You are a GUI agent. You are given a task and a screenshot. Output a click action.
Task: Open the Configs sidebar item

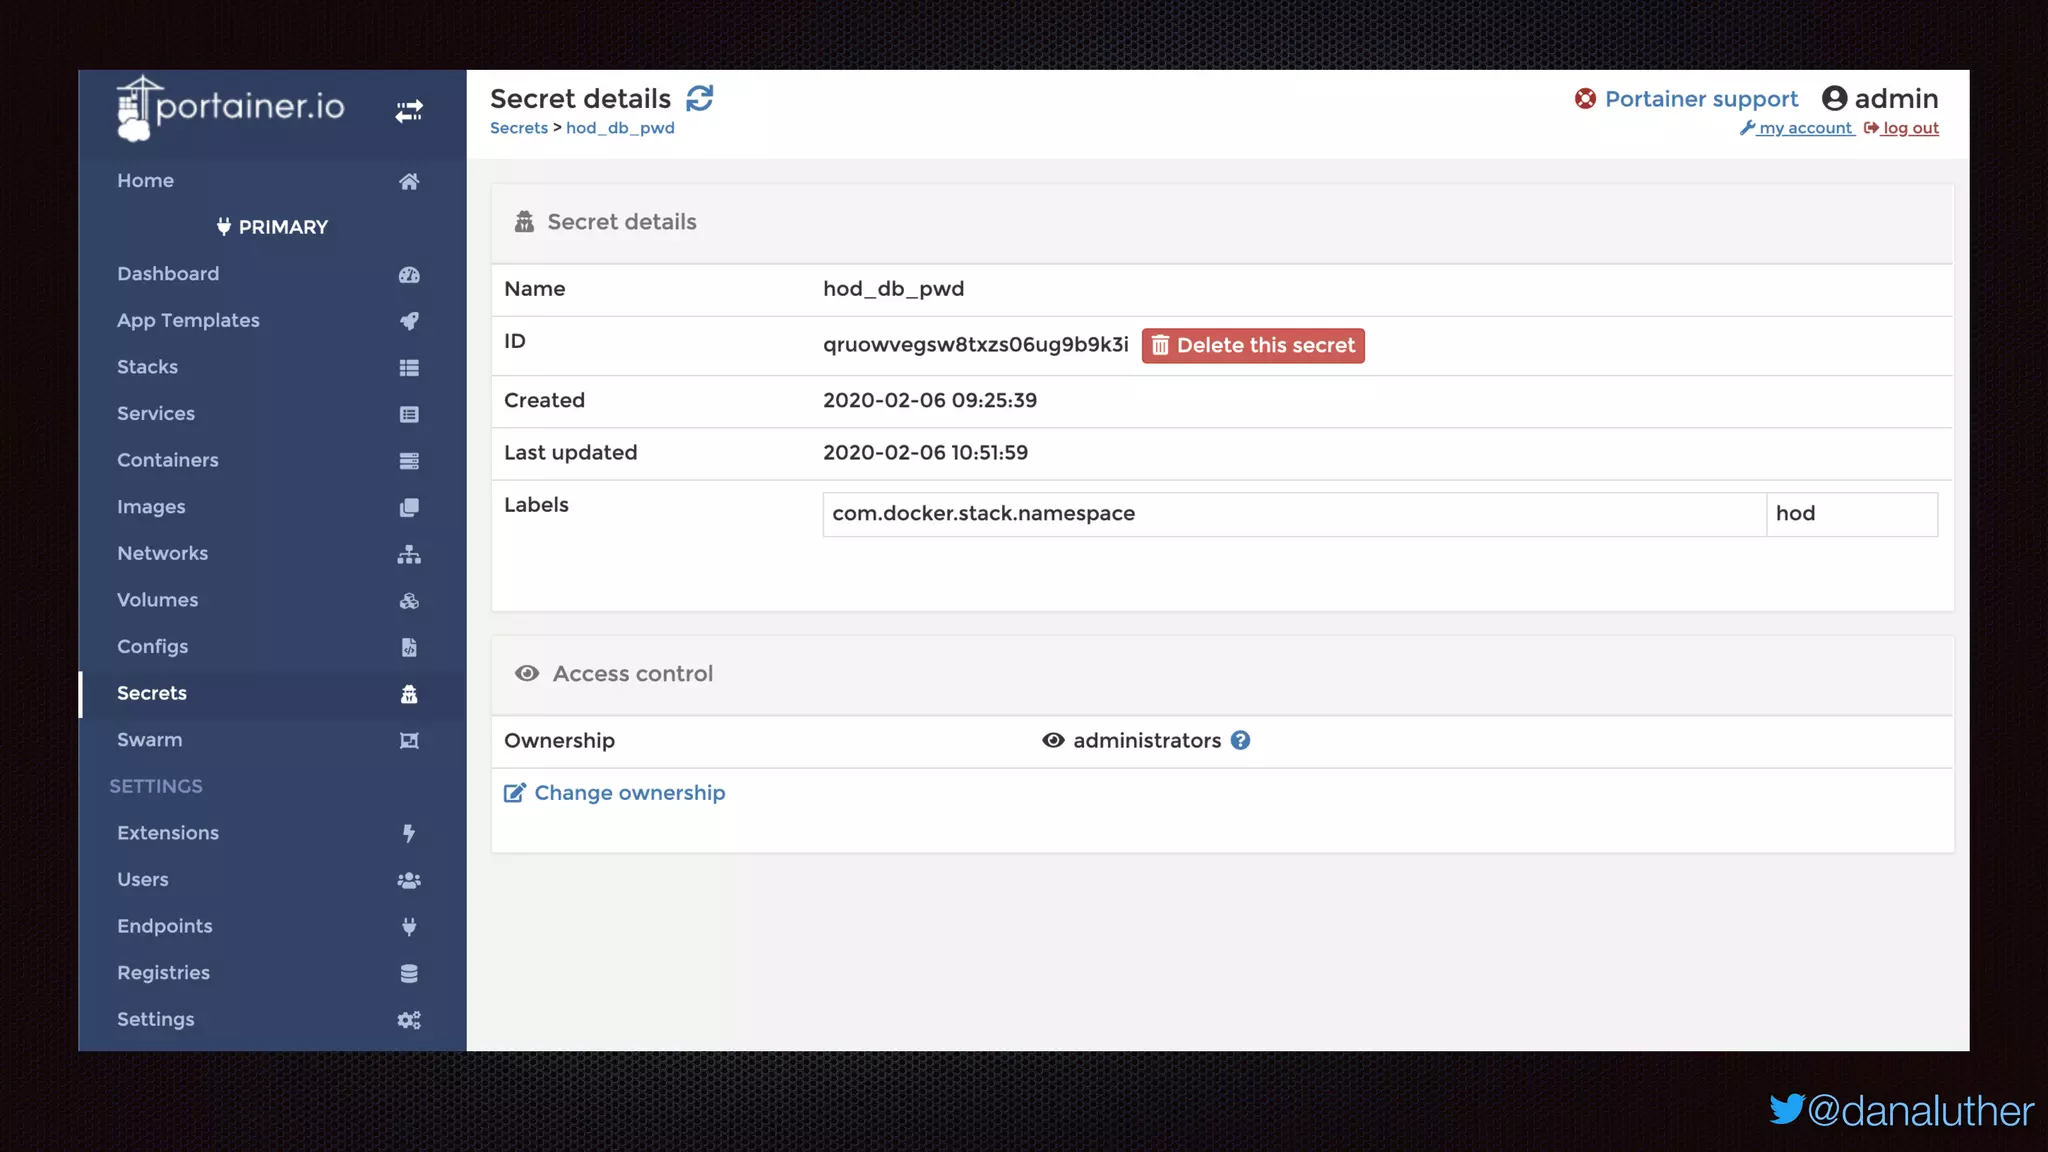[152, 647]
